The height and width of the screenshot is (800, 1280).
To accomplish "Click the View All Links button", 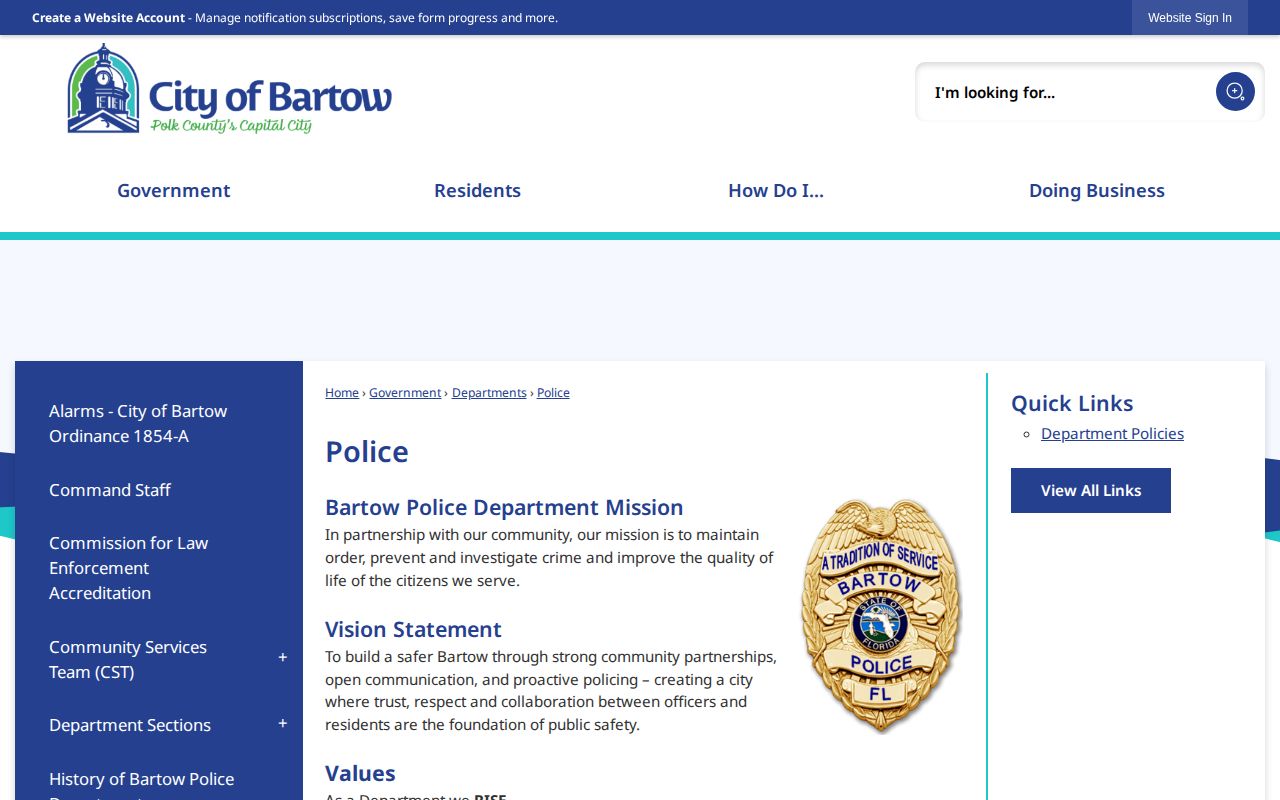I will coord(1091,490).
